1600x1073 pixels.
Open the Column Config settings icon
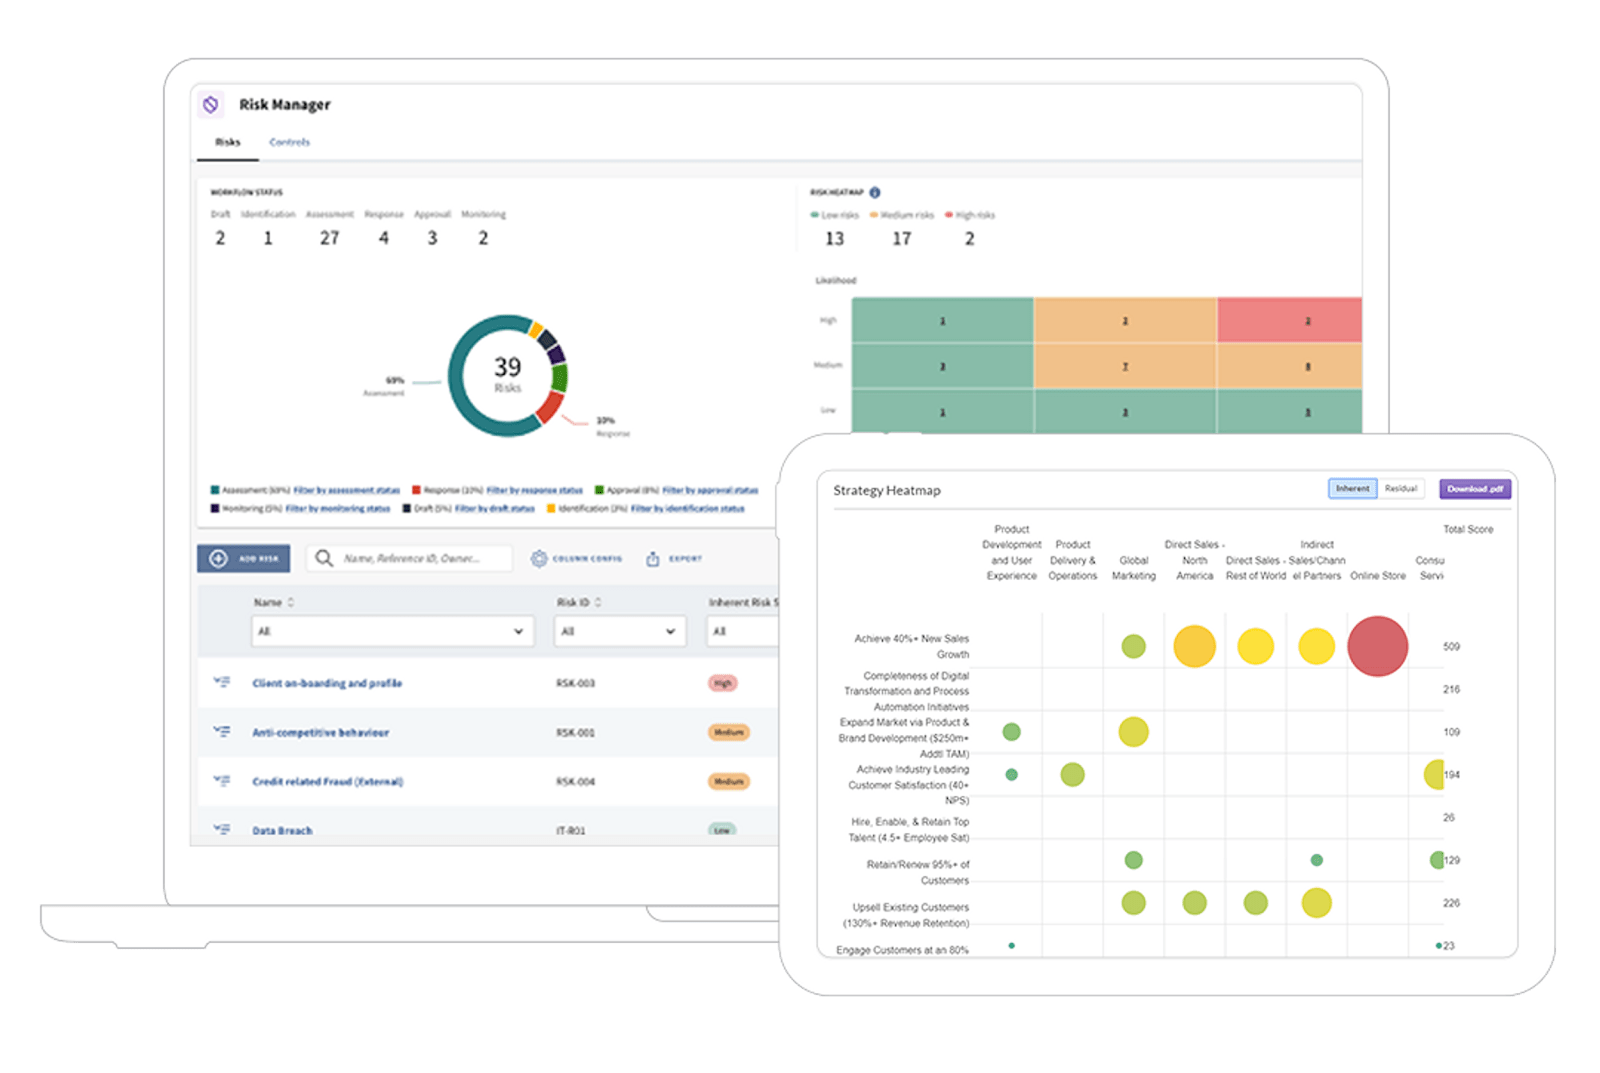click(x=537, y=558)
